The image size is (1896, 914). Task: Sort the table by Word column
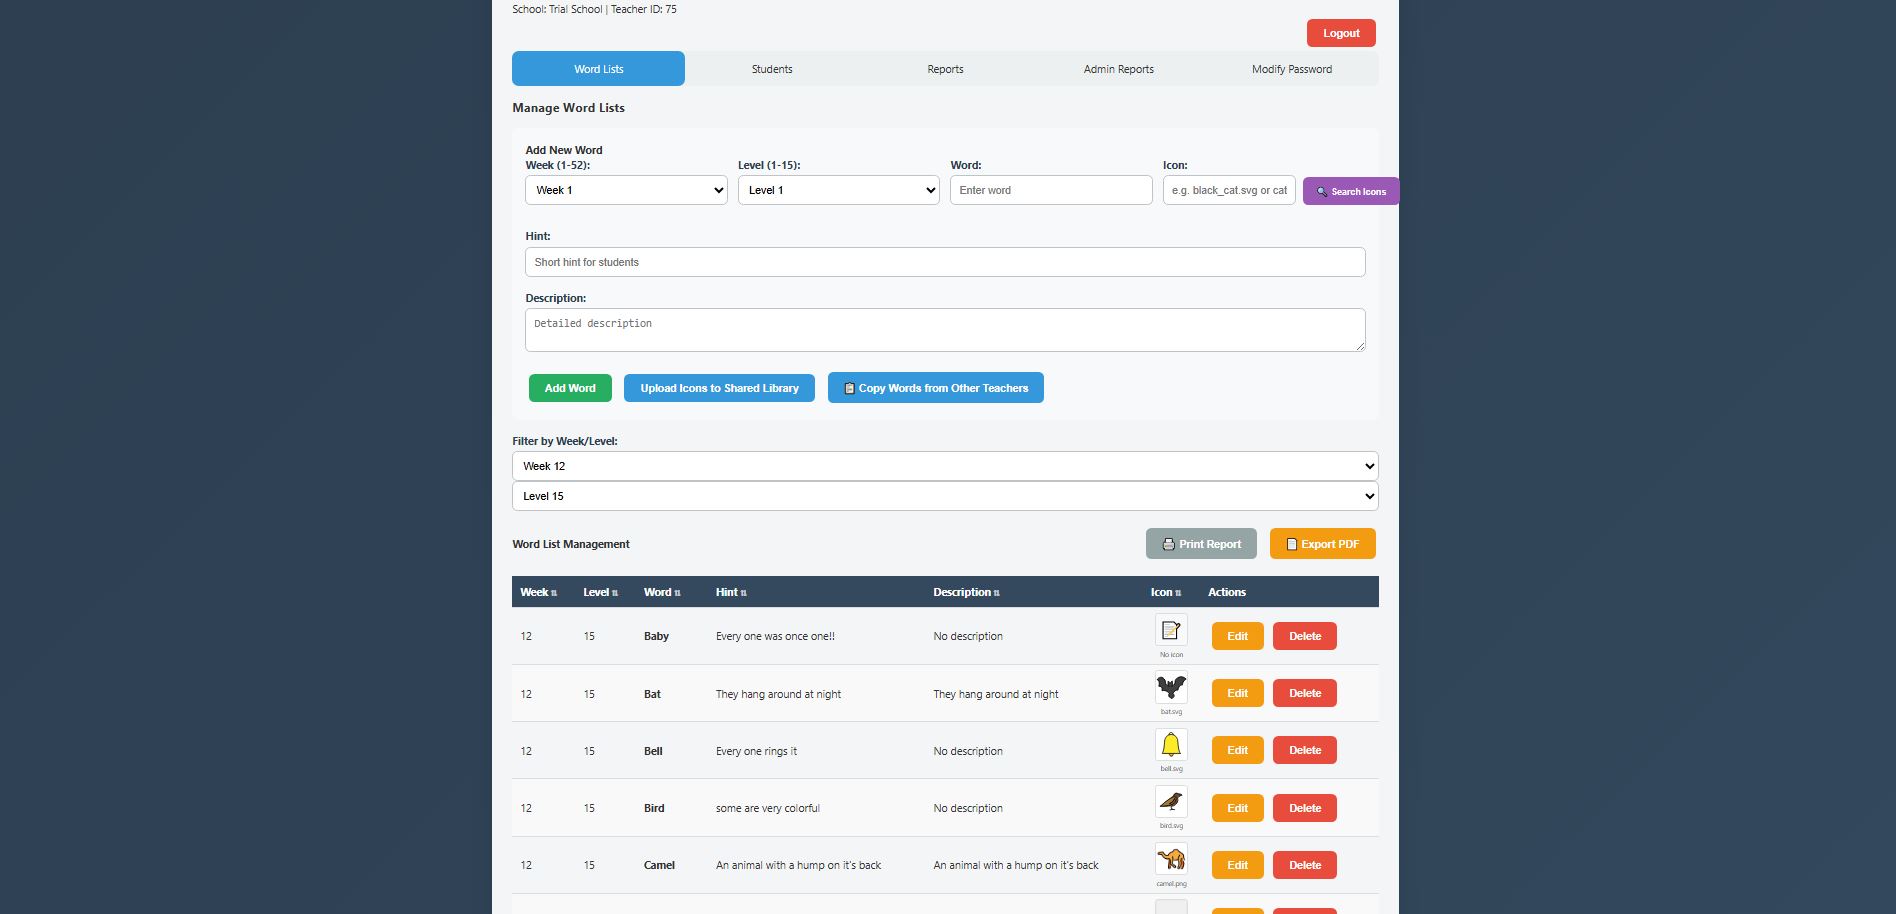coord(661,592)
